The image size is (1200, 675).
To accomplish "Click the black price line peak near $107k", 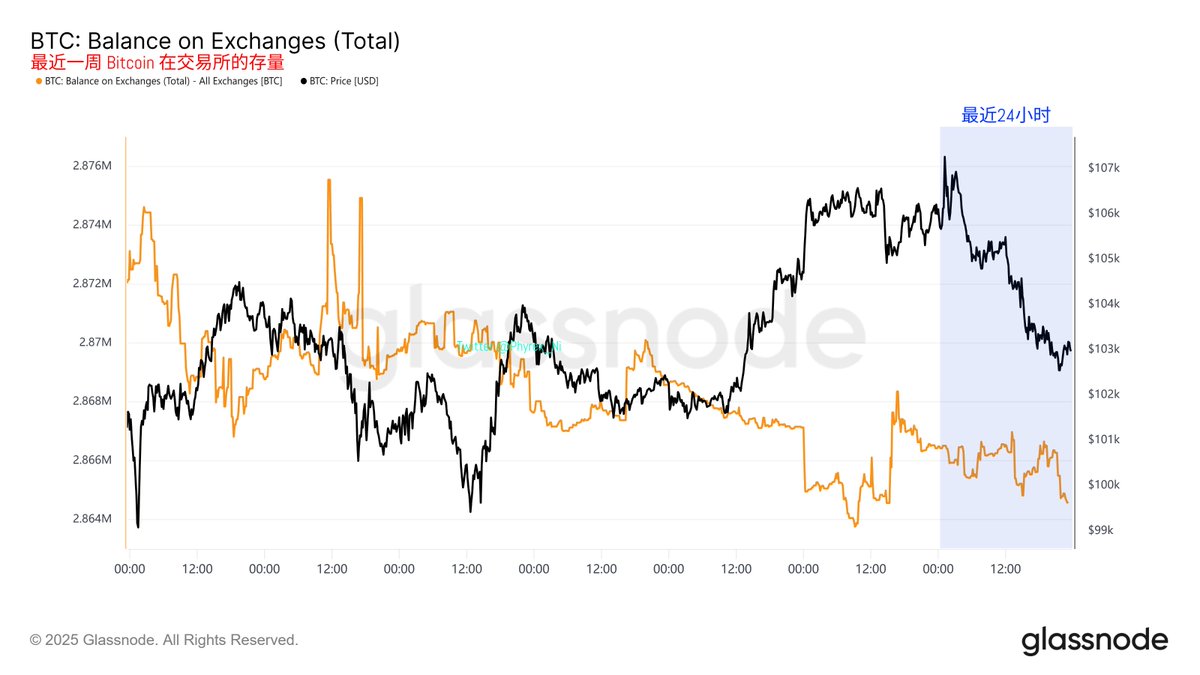I will (943, 158).
